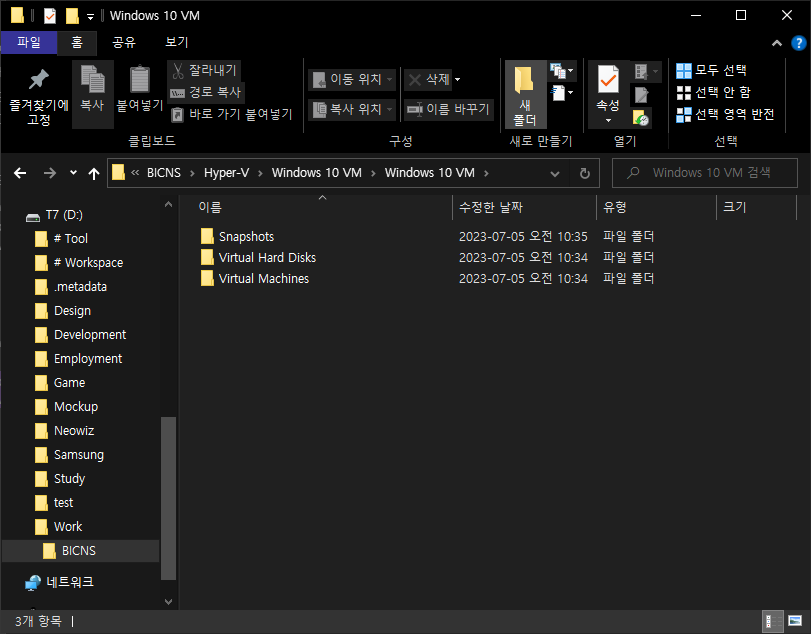Pin the folder to Quick access
Screen dimensions: 811x634
tap(39, 96)
